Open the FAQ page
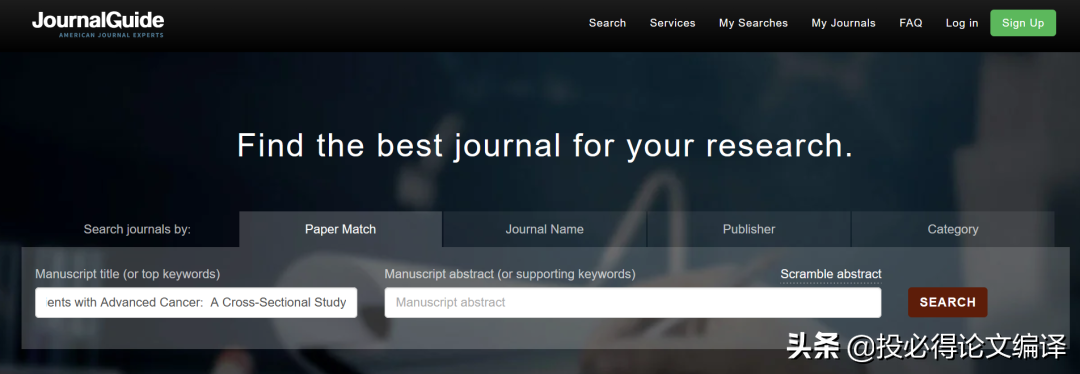The height and width of the screenshot is (374, 1080). pos(911,23)
